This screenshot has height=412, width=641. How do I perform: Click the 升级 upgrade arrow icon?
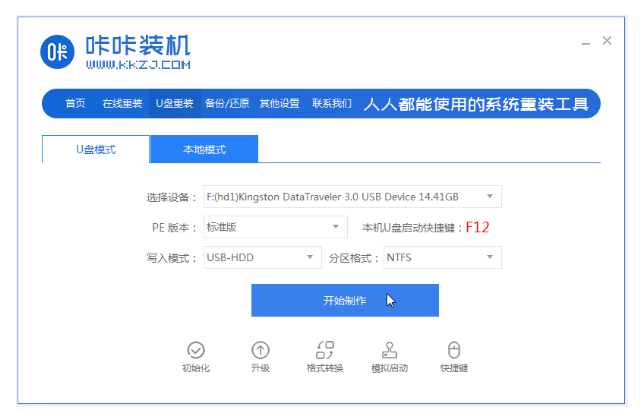260,350
